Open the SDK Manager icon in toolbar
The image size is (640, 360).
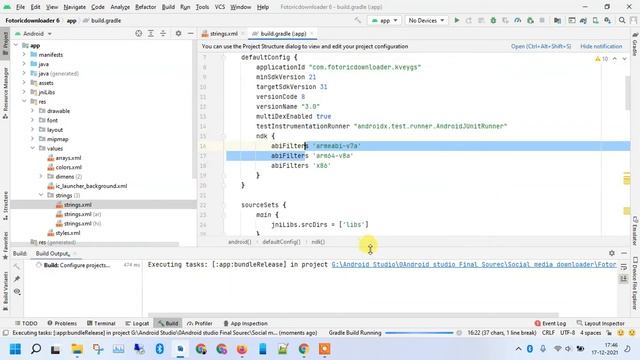click(x=608, y=20)
